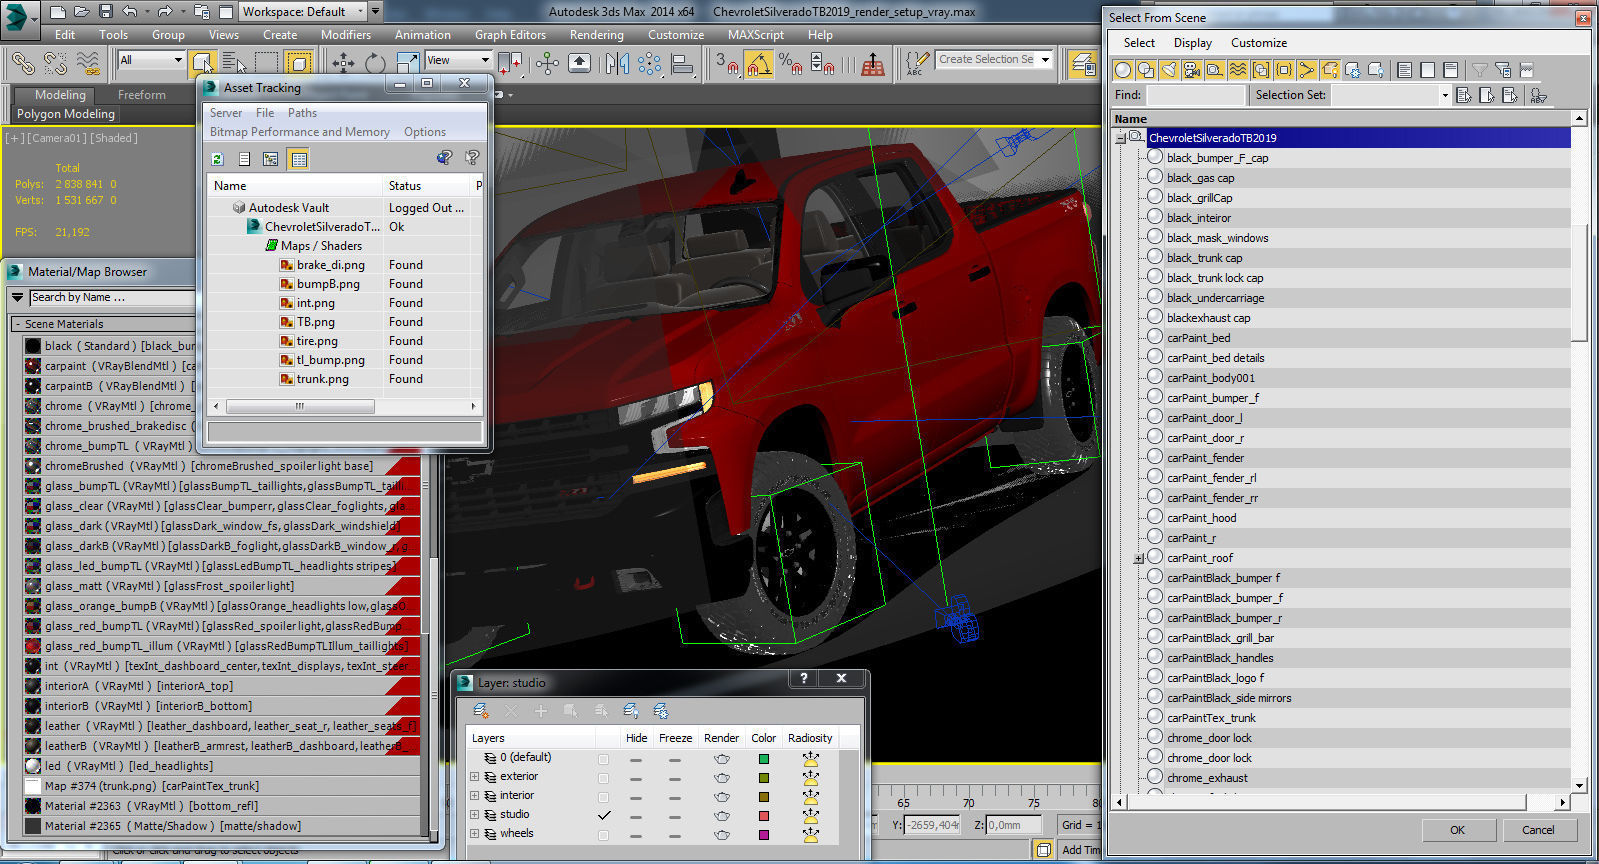Expand the interior layer tree

point(474,796)
